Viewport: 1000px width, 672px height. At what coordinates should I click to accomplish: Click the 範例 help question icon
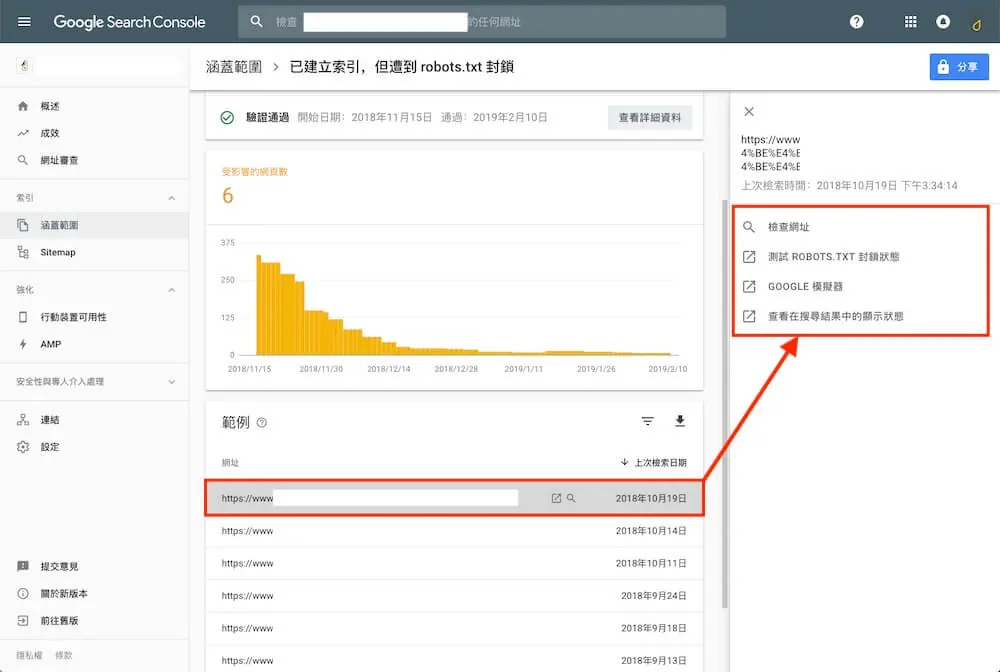(261, 422)
